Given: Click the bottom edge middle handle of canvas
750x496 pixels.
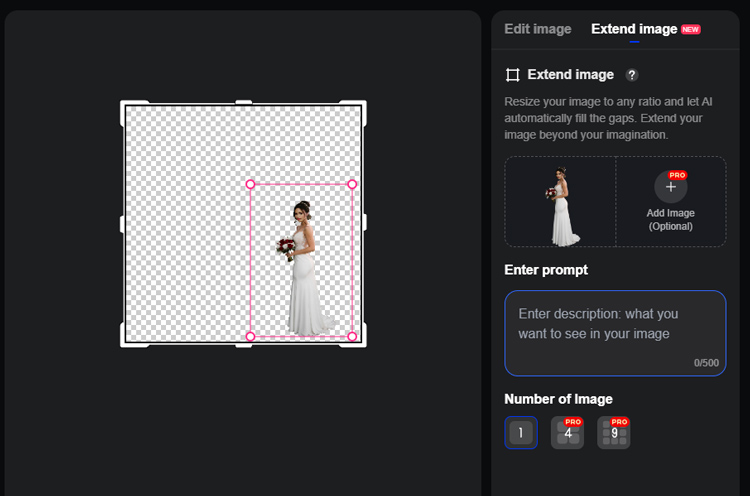Looking at the screenshot, I should coord(243,345).
